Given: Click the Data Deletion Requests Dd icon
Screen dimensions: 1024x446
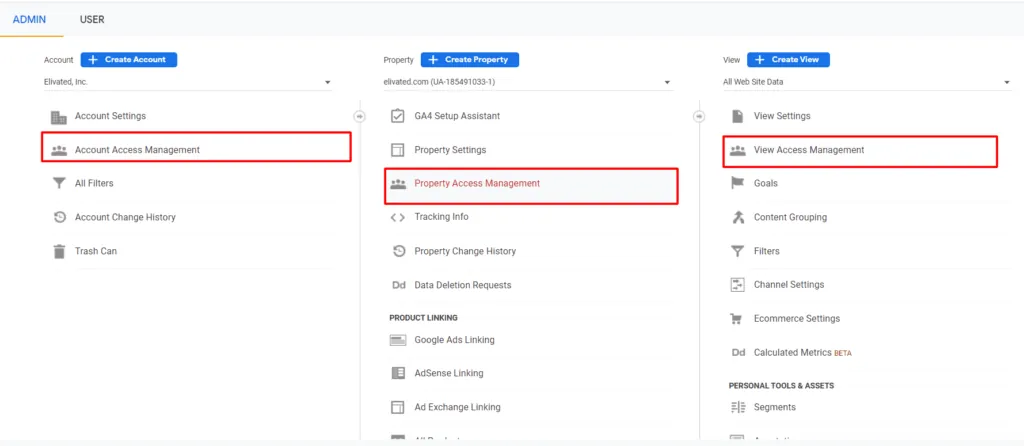Looking at the screenshot, I should (398, 285).
